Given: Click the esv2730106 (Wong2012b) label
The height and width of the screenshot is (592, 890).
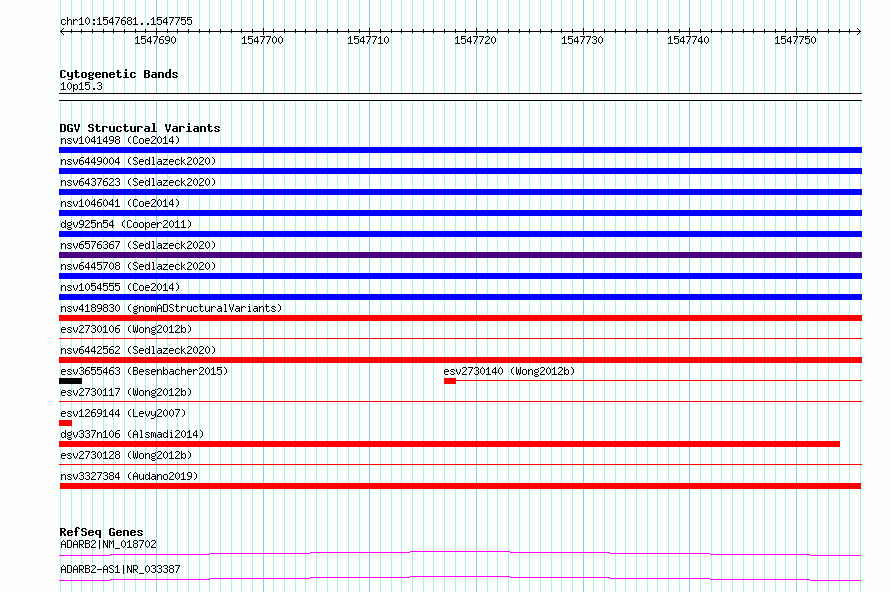Looking at the screenshot, I should click(x=126, y=329).
